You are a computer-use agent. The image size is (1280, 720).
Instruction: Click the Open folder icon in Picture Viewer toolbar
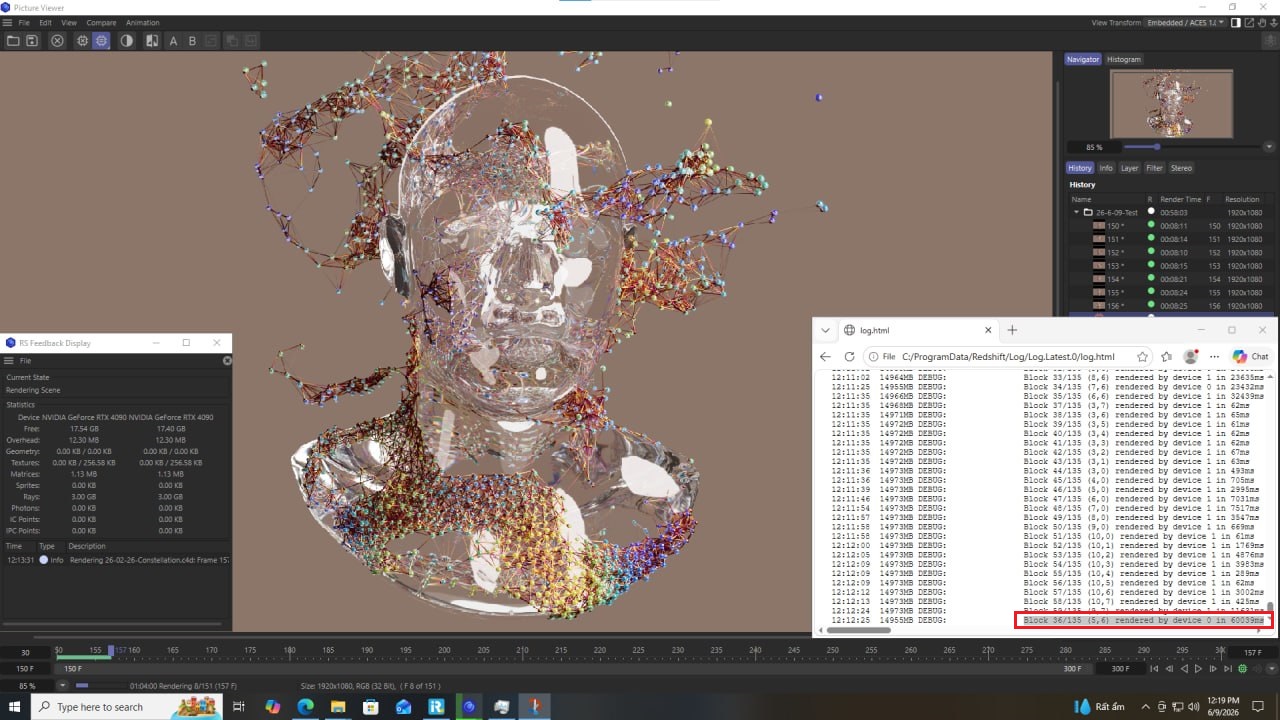click(13, 41)
